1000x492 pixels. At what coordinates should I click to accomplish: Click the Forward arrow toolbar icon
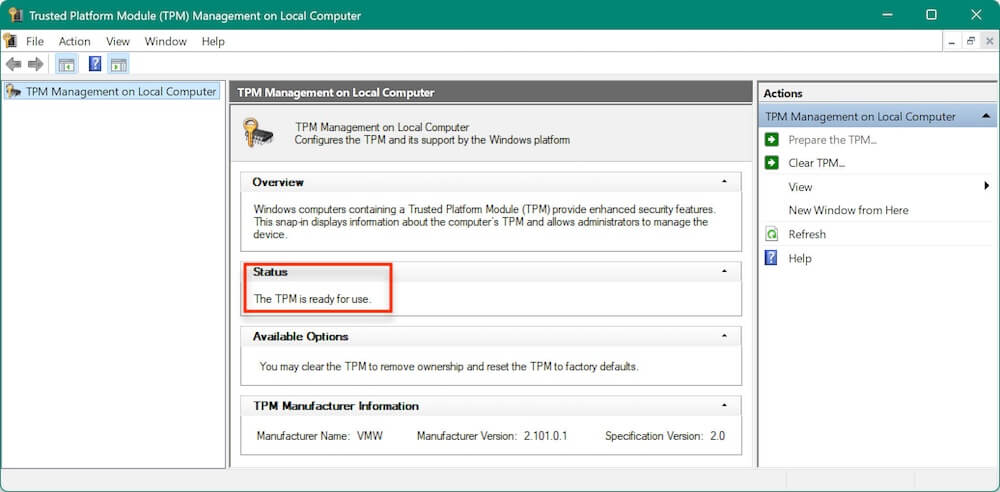tap(36, 64)
